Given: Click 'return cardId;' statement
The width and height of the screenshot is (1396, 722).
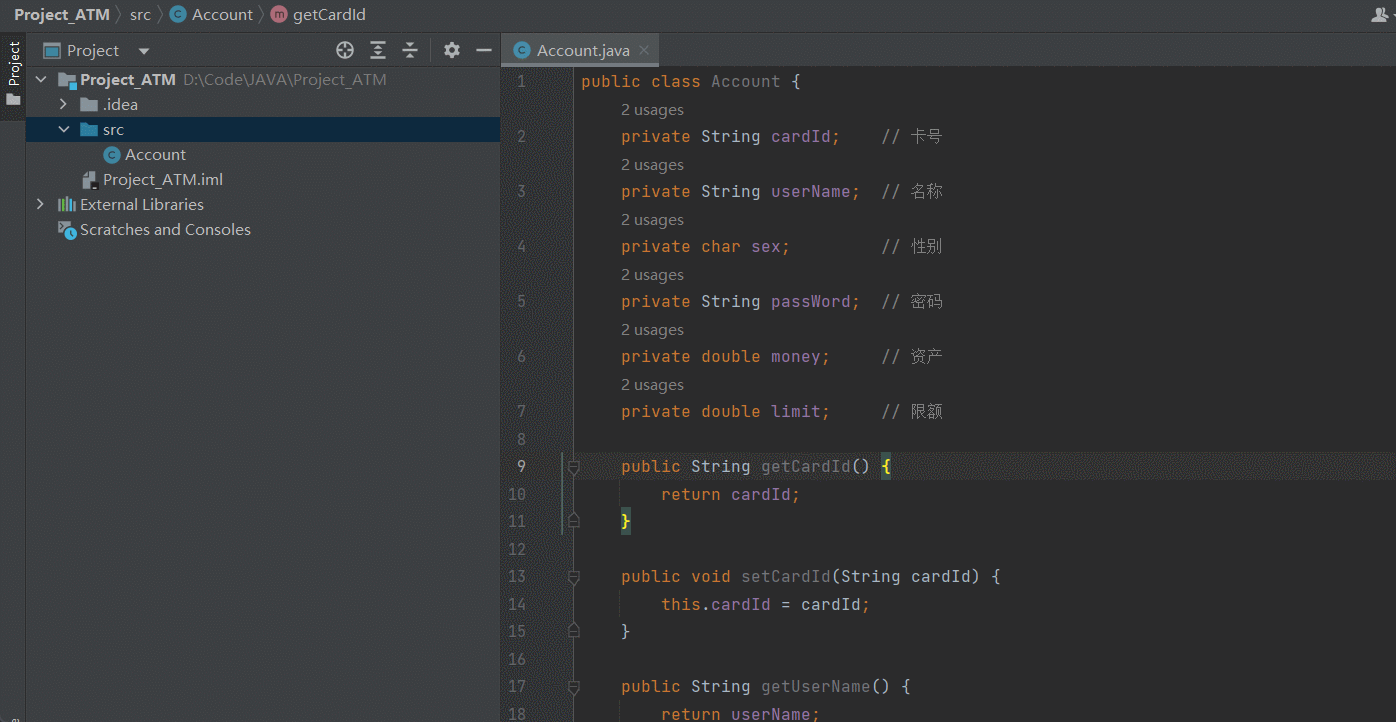Looking at the screenshot, I should [x=730, y=494].
